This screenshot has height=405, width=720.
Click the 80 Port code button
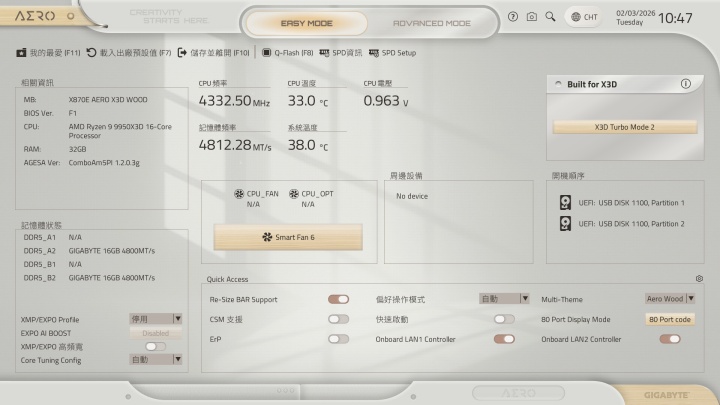670,320
